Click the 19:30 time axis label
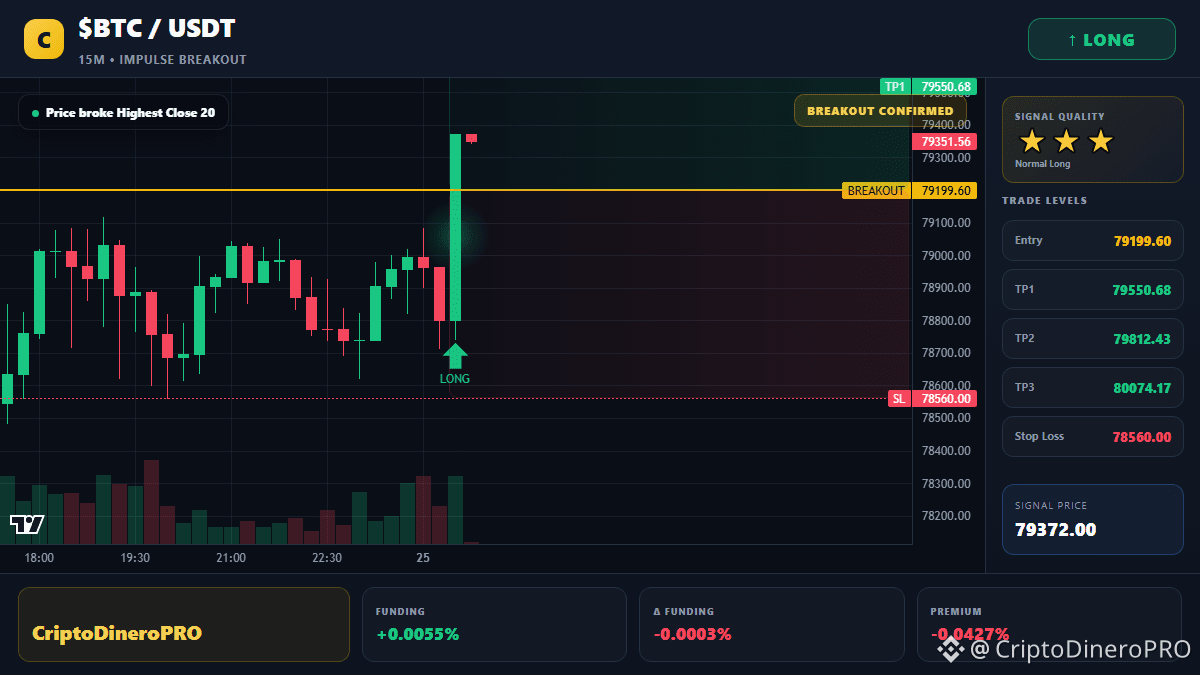1200x675 pixels. point(135,558)
